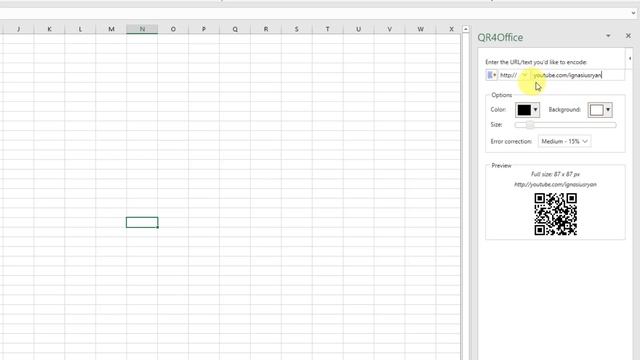Select column O header
The height and width of the screenshot is (360, 640).
(x=173, y=29)
